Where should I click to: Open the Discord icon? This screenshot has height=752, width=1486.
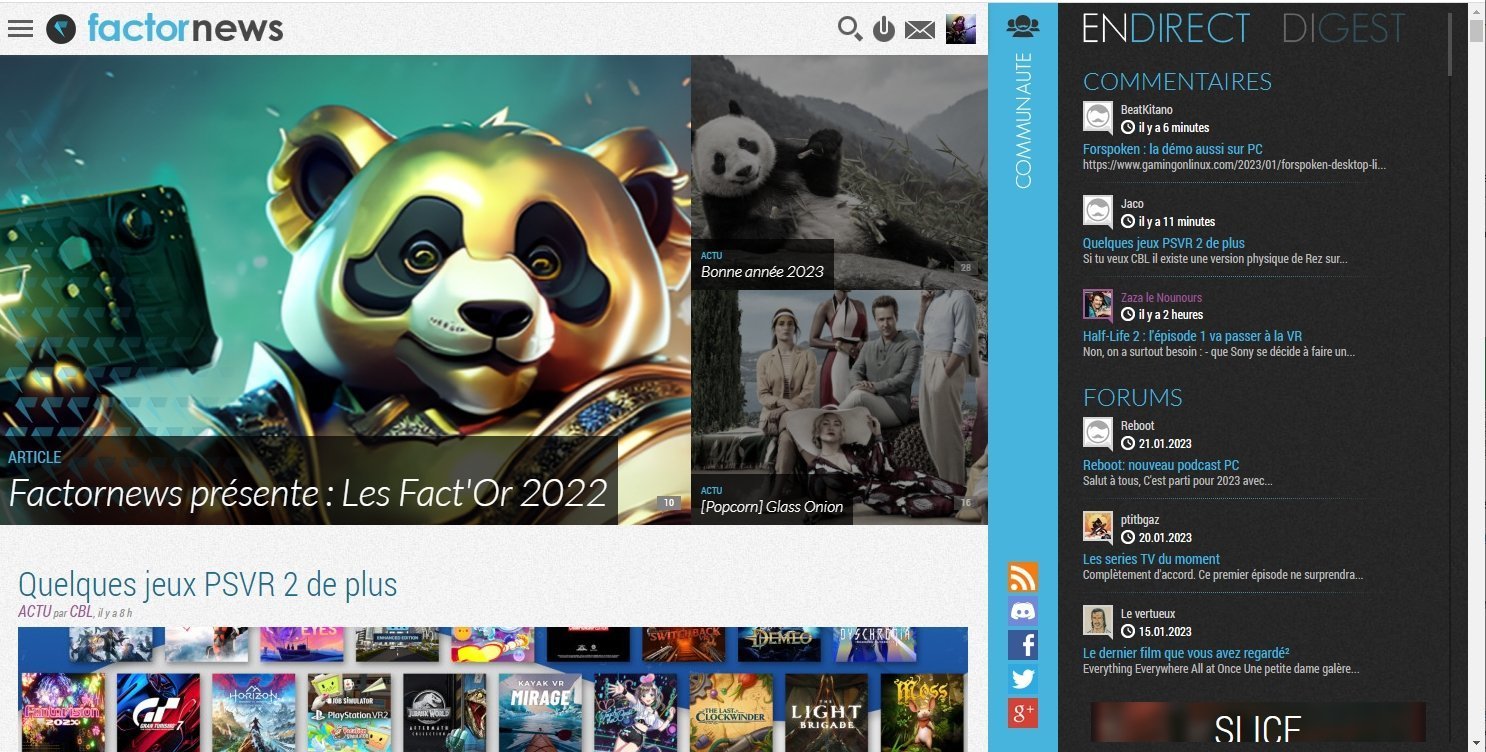tap(1022, 611)
